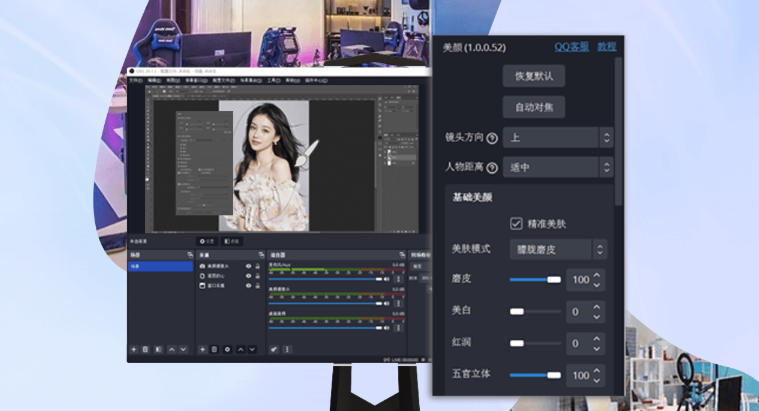Image resolution: width=759 pixels, height=411 pixels.
Task: Decrease 美白 value with down arrow
Action: 597,317
